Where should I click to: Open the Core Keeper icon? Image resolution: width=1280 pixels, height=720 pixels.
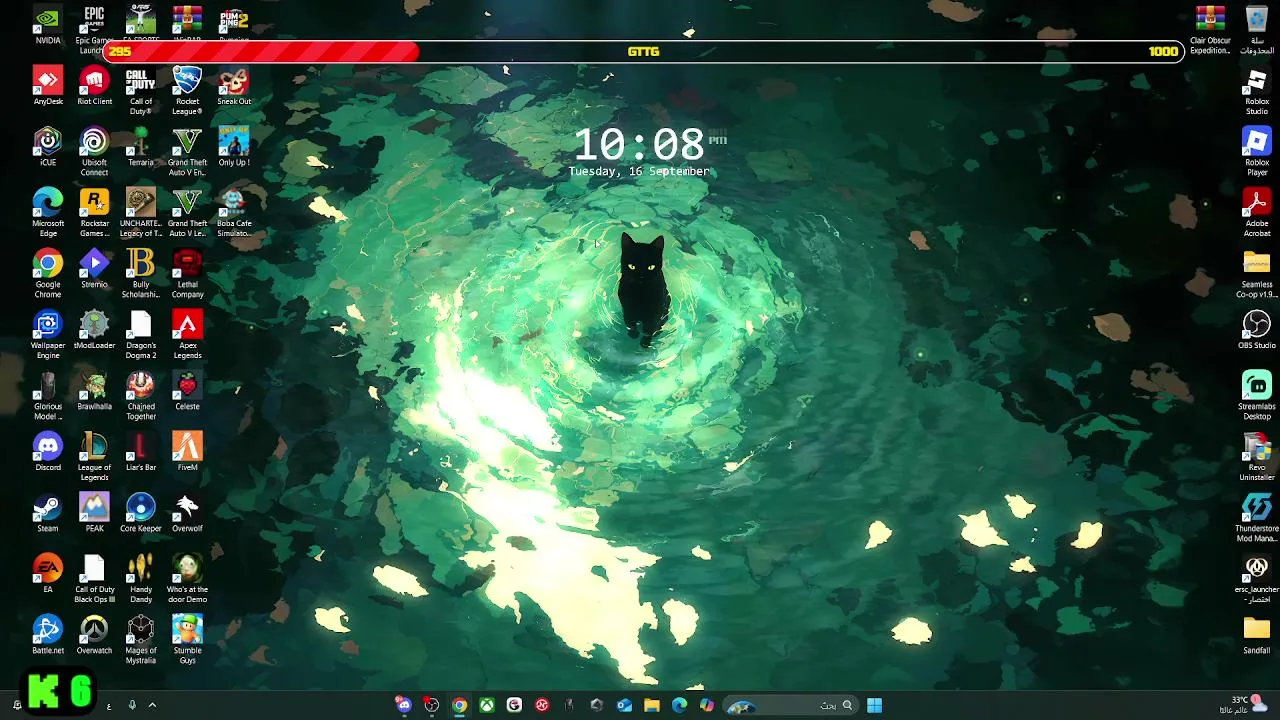pyautogui.click(x=141, y=513)
